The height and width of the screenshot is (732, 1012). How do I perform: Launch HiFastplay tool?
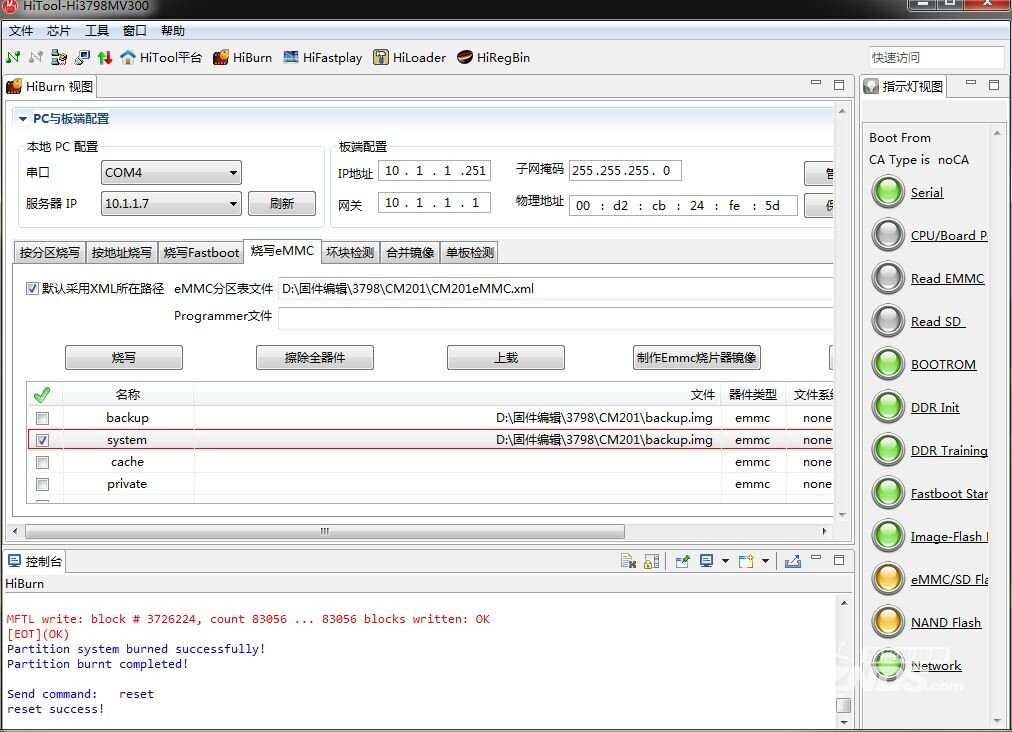(323, 57)
